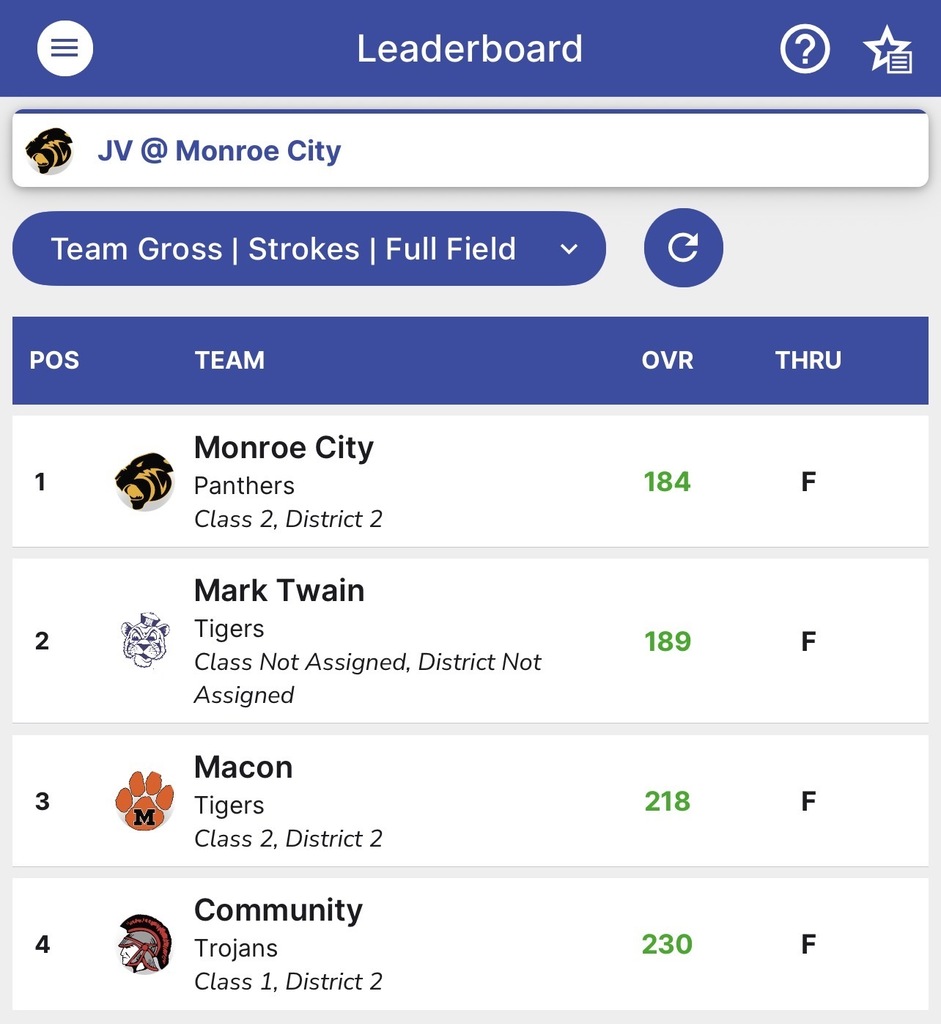Click the Mark Twain Tigers mascot logo
Image resolution: width=941 pixels, height=1024 pixels.
pos(145,640)
